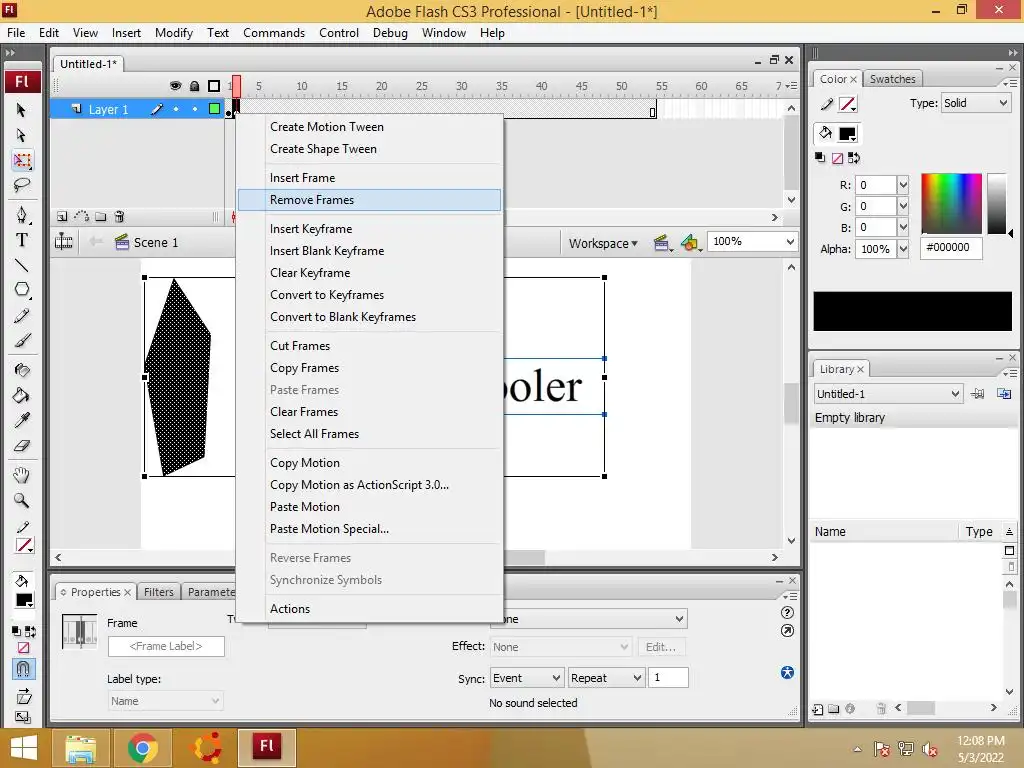Select the Pencil tool
Image resolution: width=1024 pixels, height=768 pixels.
coord(22,316)
